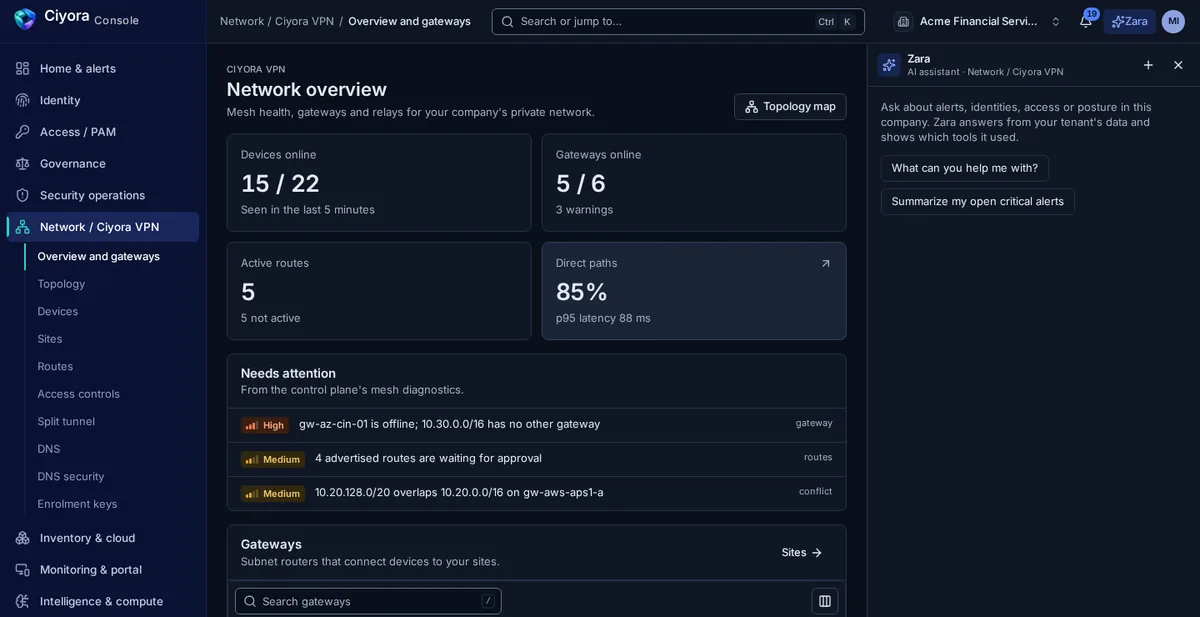This screenshot has height=617, width=1200.
Task: Click the "3 warnings" text
Action: click(x=585, y=210)
